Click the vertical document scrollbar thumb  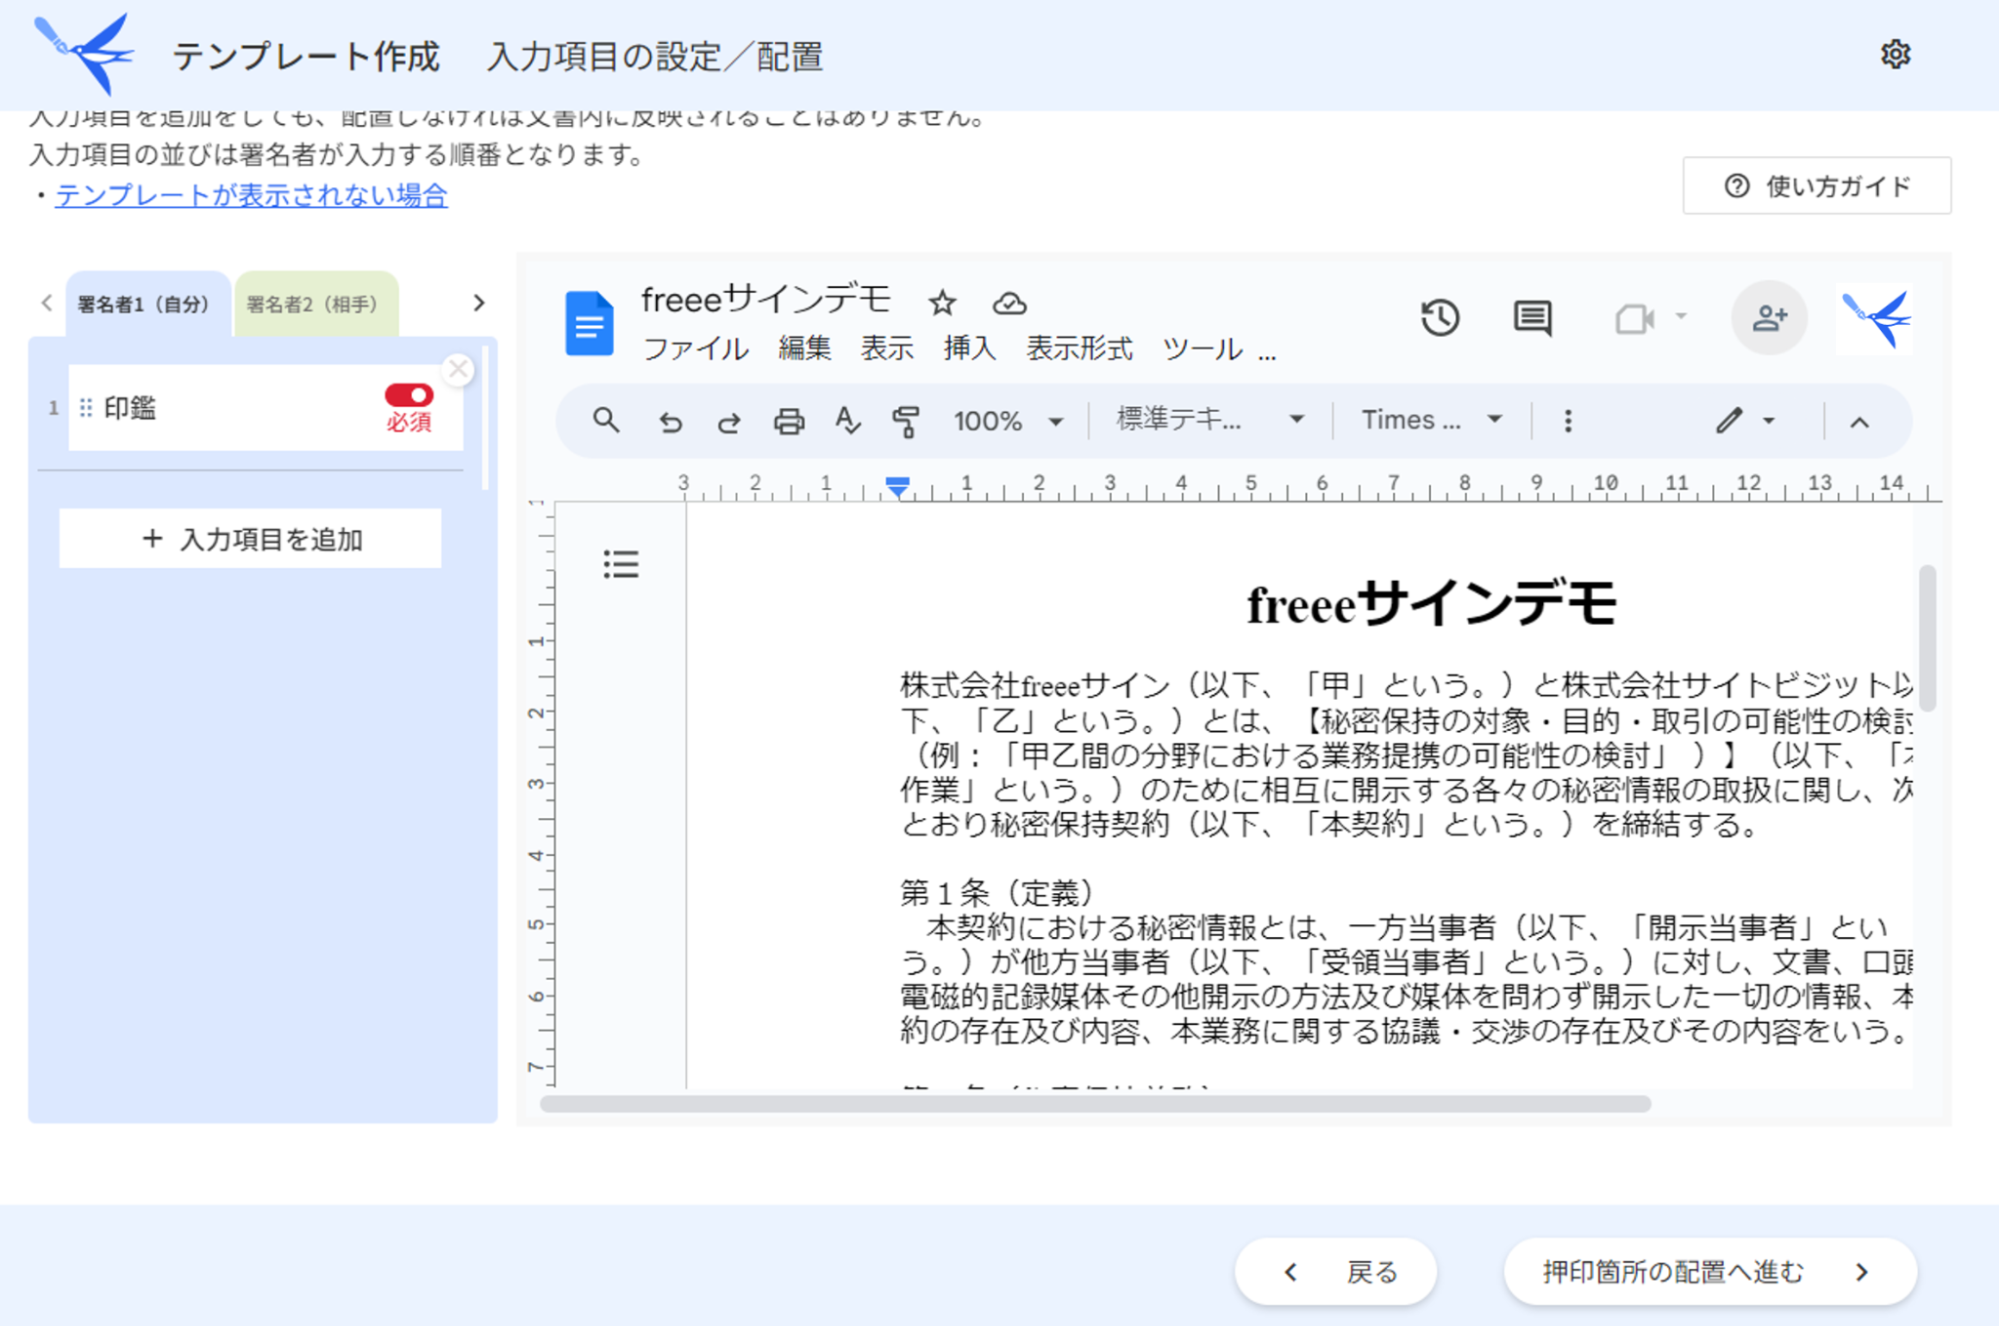point(1927,638)
